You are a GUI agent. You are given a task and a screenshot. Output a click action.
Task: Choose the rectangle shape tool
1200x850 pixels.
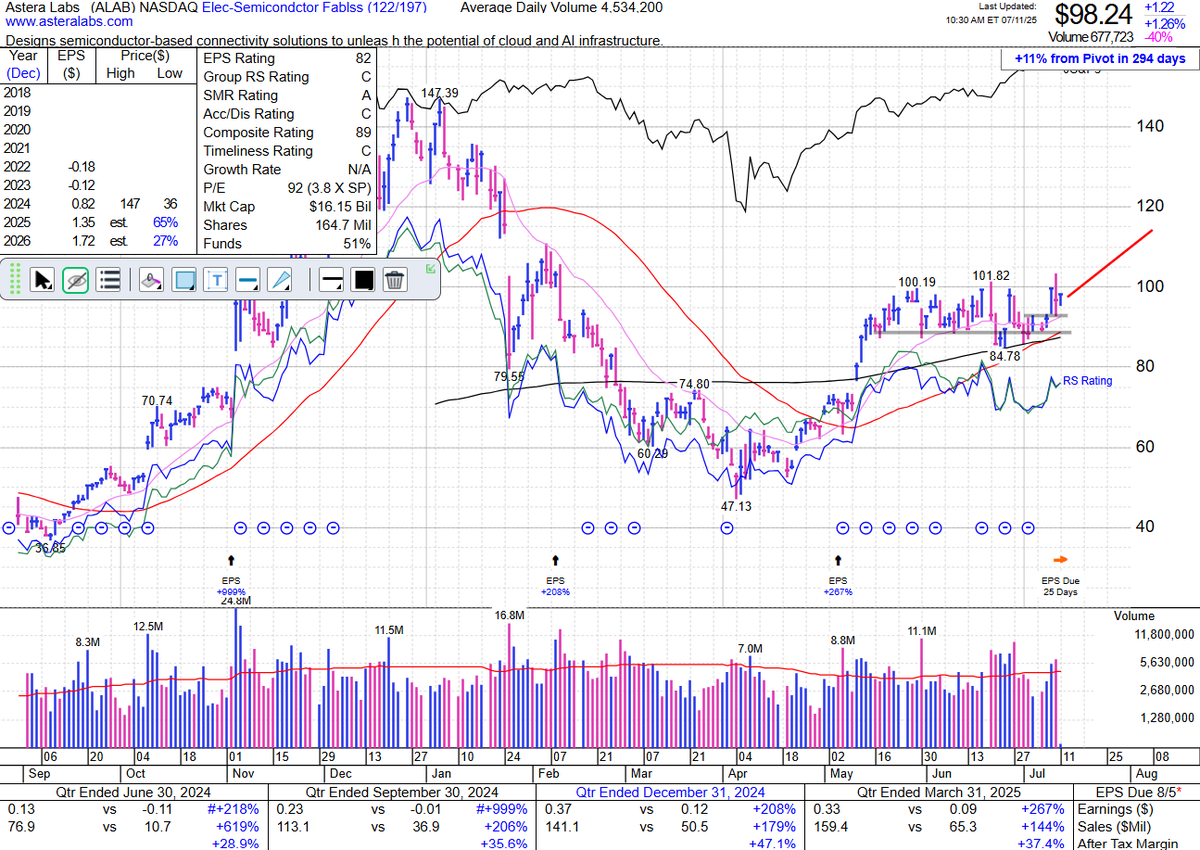coord(184,280)
